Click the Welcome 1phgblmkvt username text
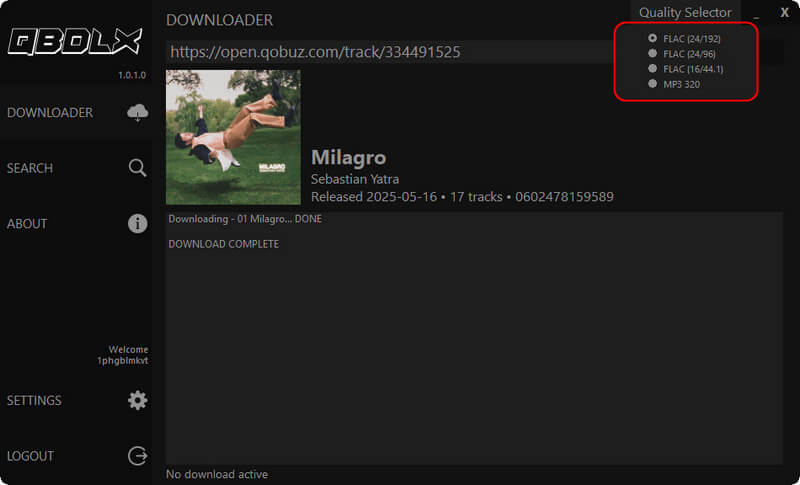Screen dimensions: 800x485 tap(123, 355)
